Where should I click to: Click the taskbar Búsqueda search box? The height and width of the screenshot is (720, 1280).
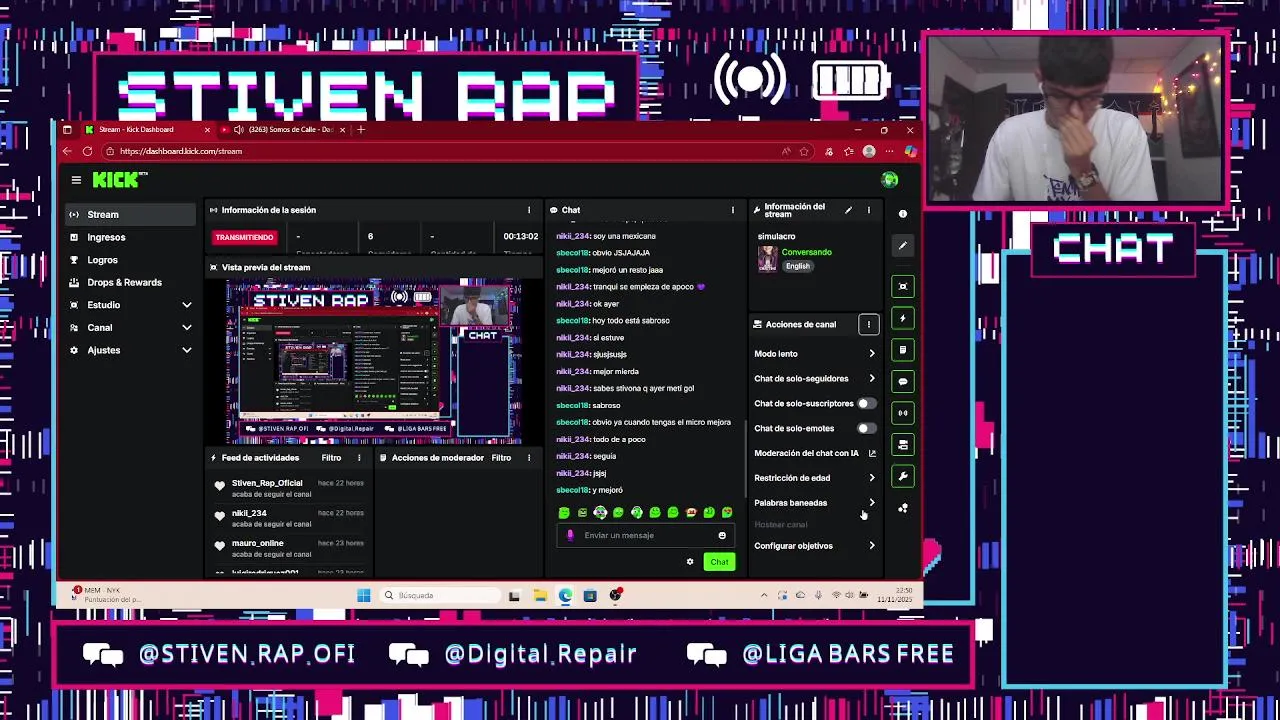tap(439, 595)
